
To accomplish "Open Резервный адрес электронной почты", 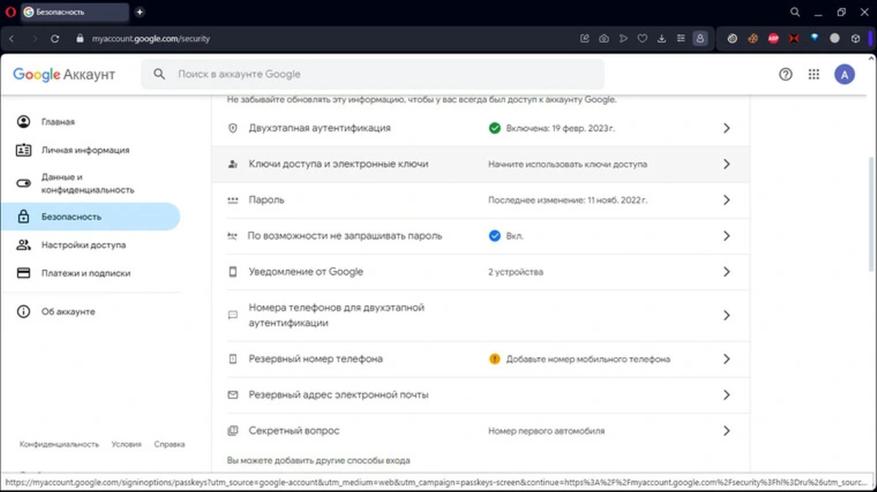I will point(480,395).
